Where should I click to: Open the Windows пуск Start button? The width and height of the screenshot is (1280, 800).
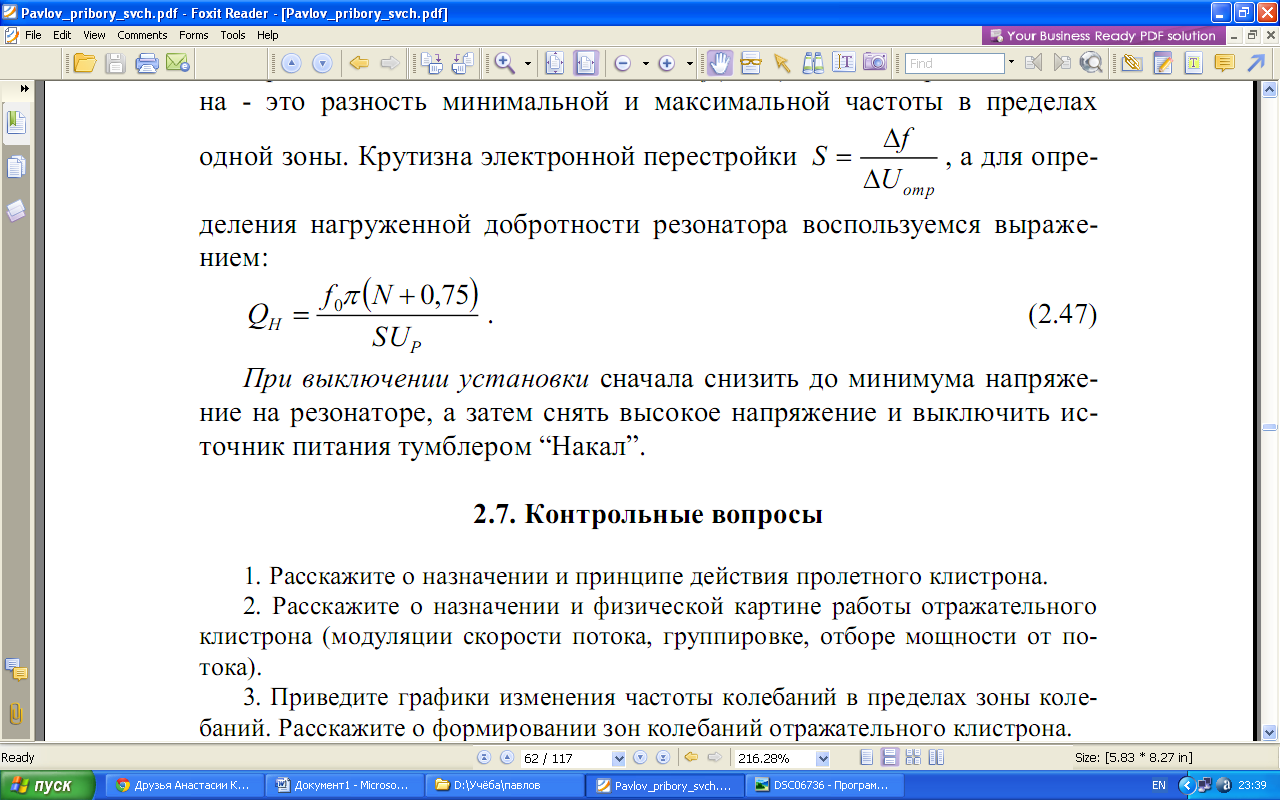(48, 785)
